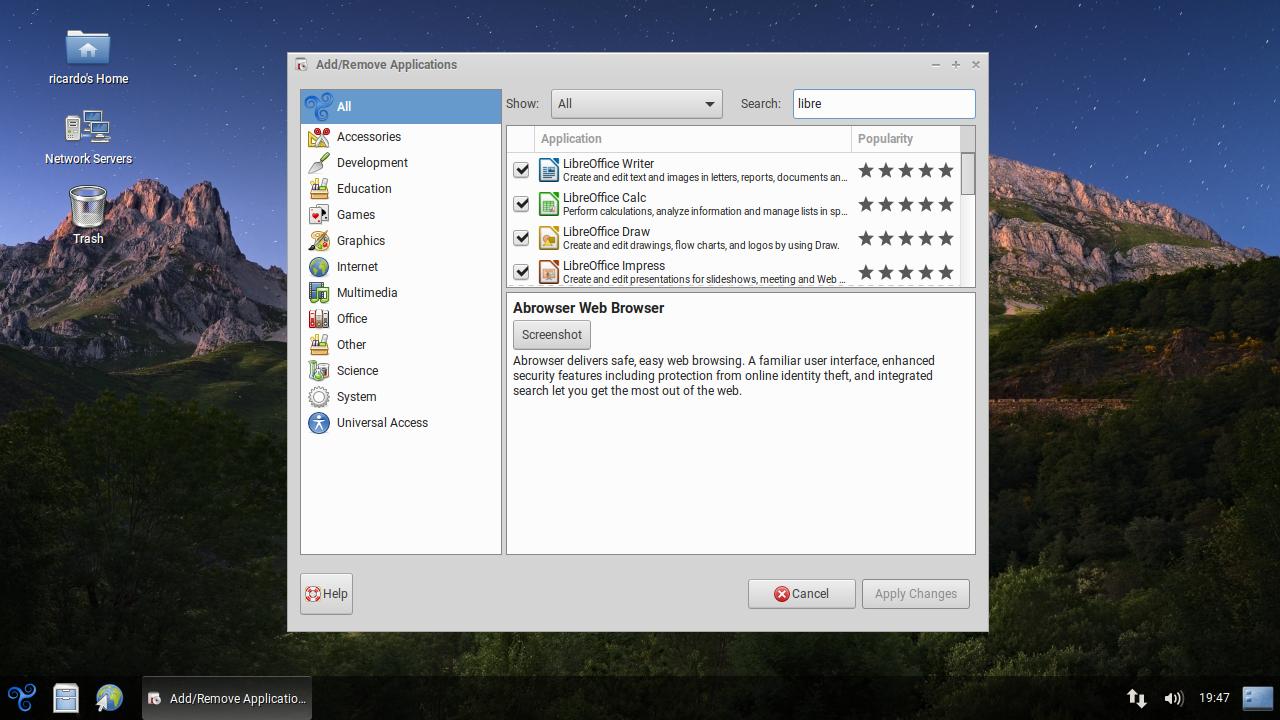This screenshot has width=1280, height=720.
Task: Launch the file manager from taskbar
Action: [x=66, y=697]
